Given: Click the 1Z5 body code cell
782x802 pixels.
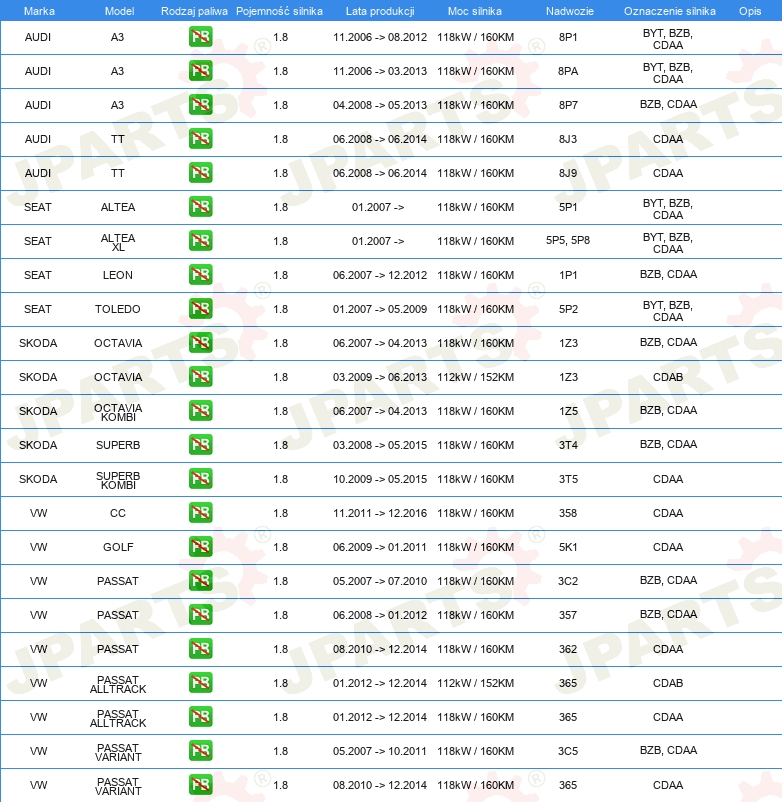Looking at the screenshot, I should pos(568,411).
